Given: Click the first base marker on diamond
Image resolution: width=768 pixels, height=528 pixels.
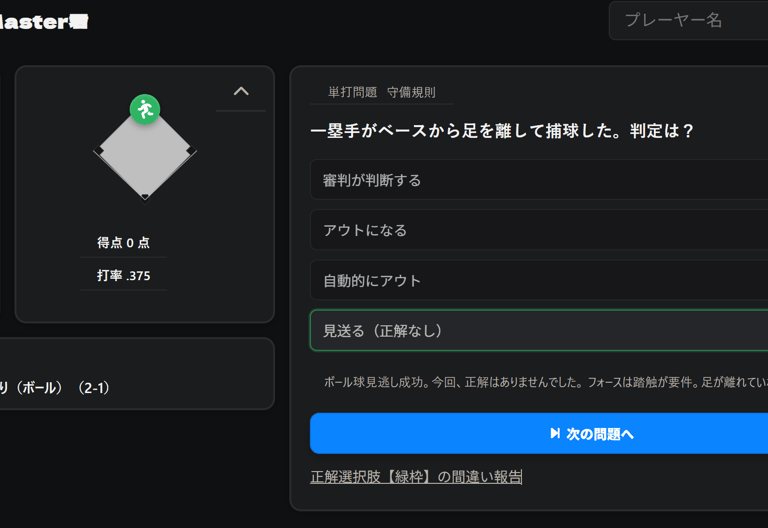Looking at the screenshot, I should tap(191, 151).
